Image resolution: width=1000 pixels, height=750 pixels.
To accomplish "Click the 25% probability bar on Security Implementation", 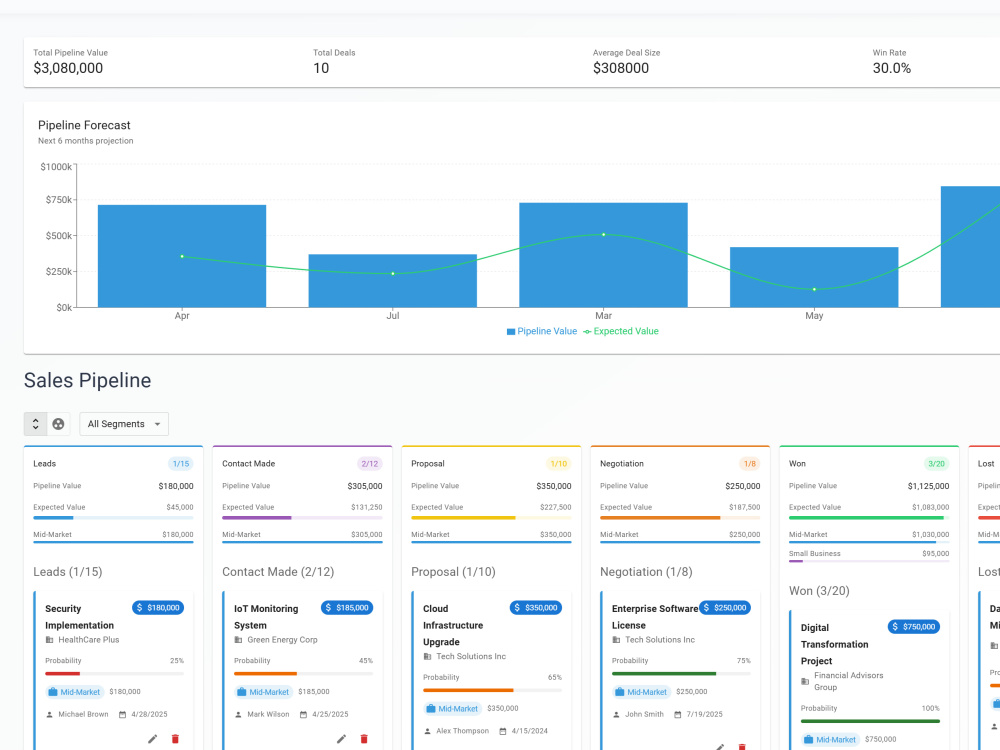I will coord(114,673).
